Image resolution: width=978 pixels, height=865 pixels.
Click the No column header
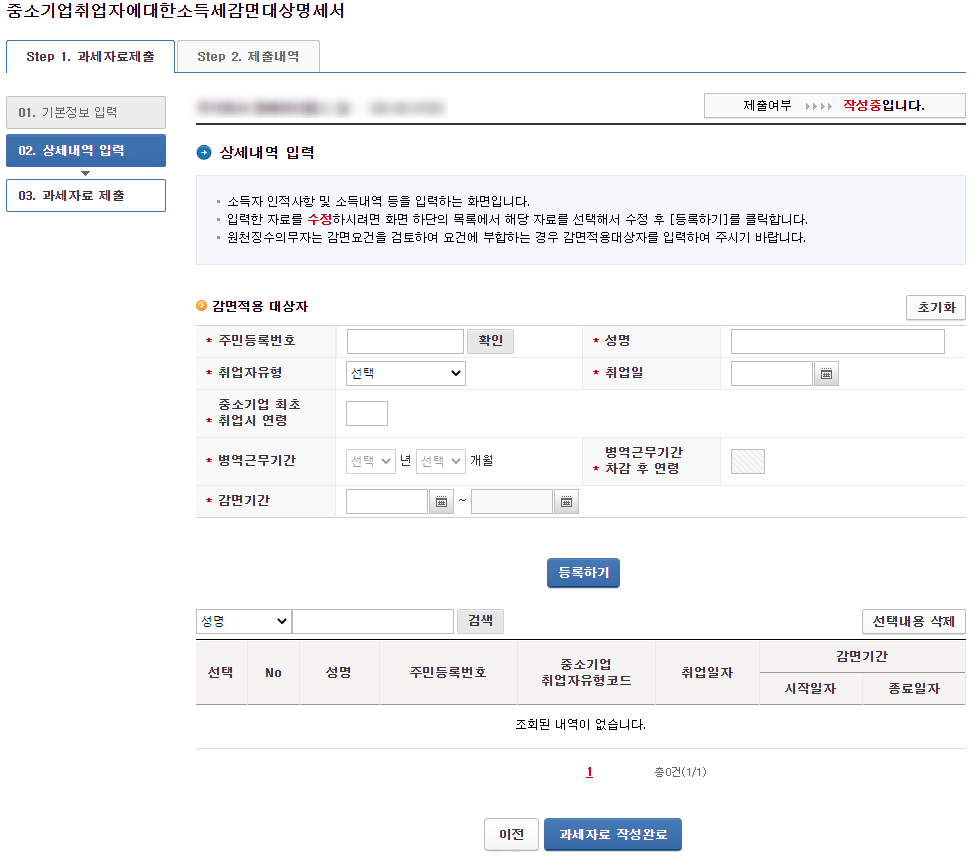pyautogui.click(x=273, y=673)
